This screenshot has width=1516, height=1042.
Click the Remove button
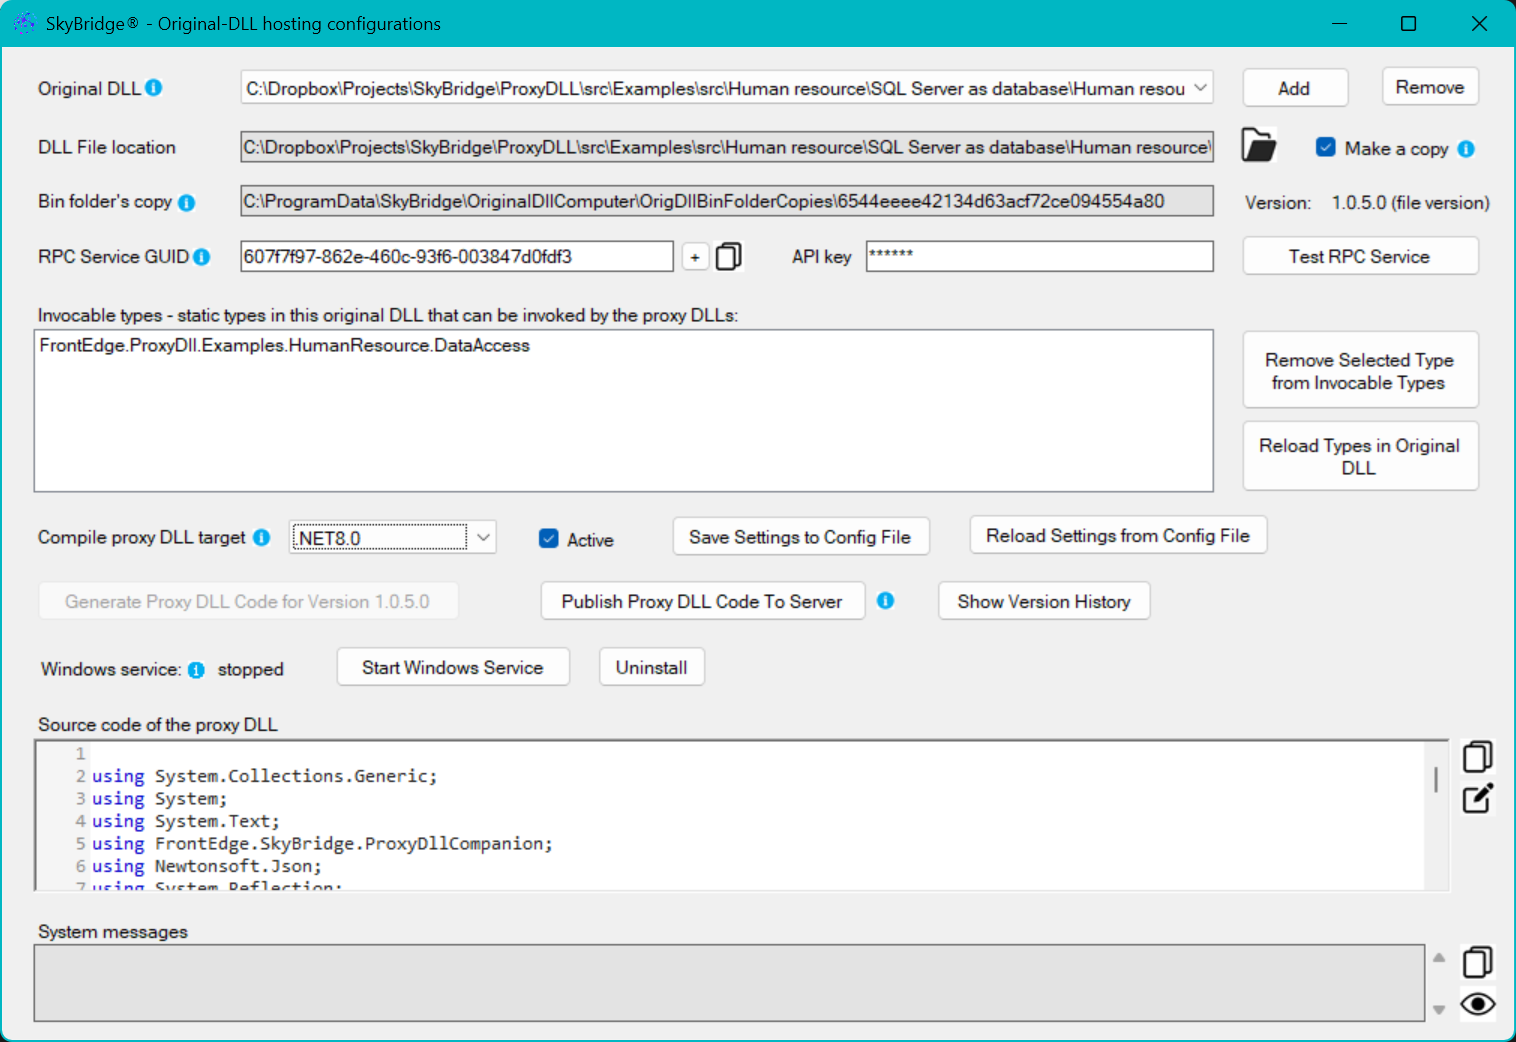pos(1430,87)
